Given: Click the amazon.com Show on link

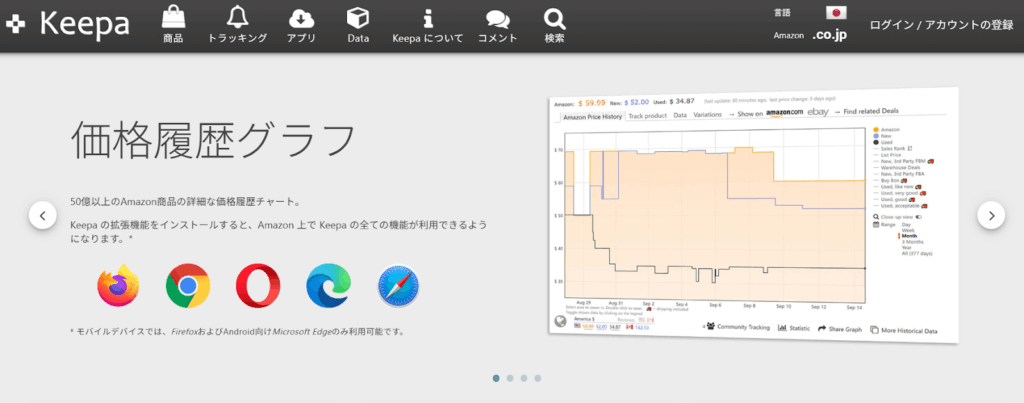Looking at the screenshot, I should point(784,113).
